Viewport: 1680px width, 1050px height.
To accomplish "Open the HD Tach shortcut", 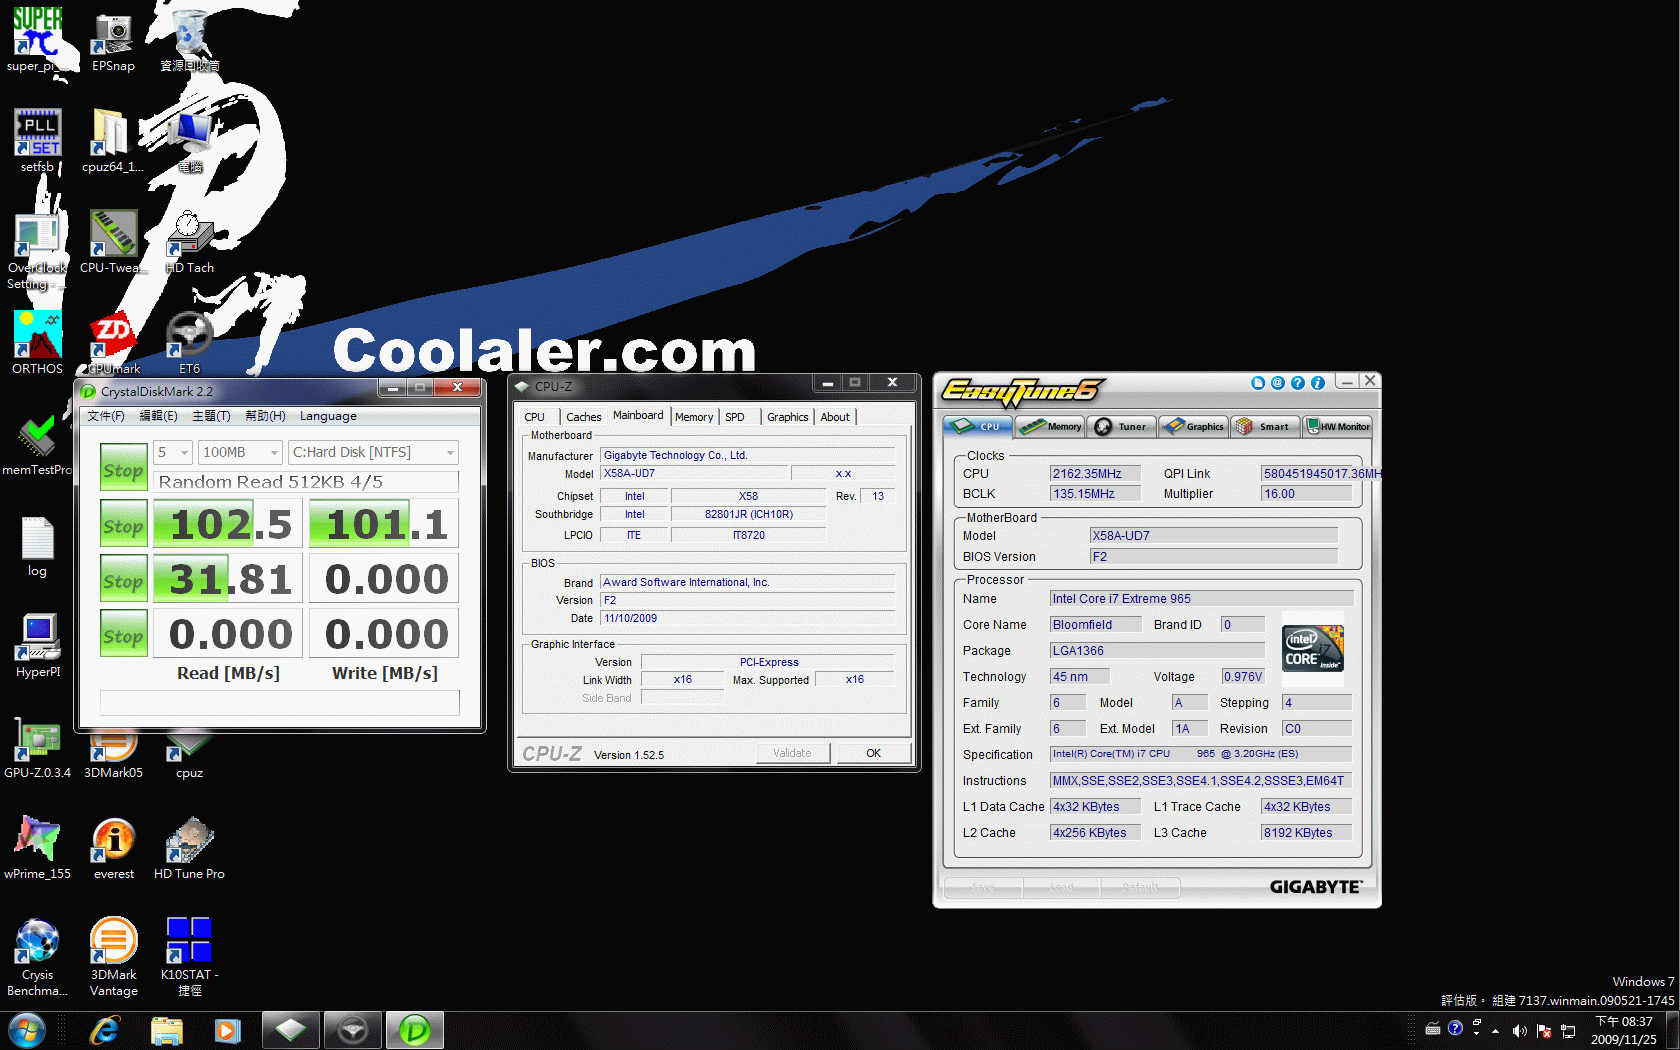I will 190,242.
